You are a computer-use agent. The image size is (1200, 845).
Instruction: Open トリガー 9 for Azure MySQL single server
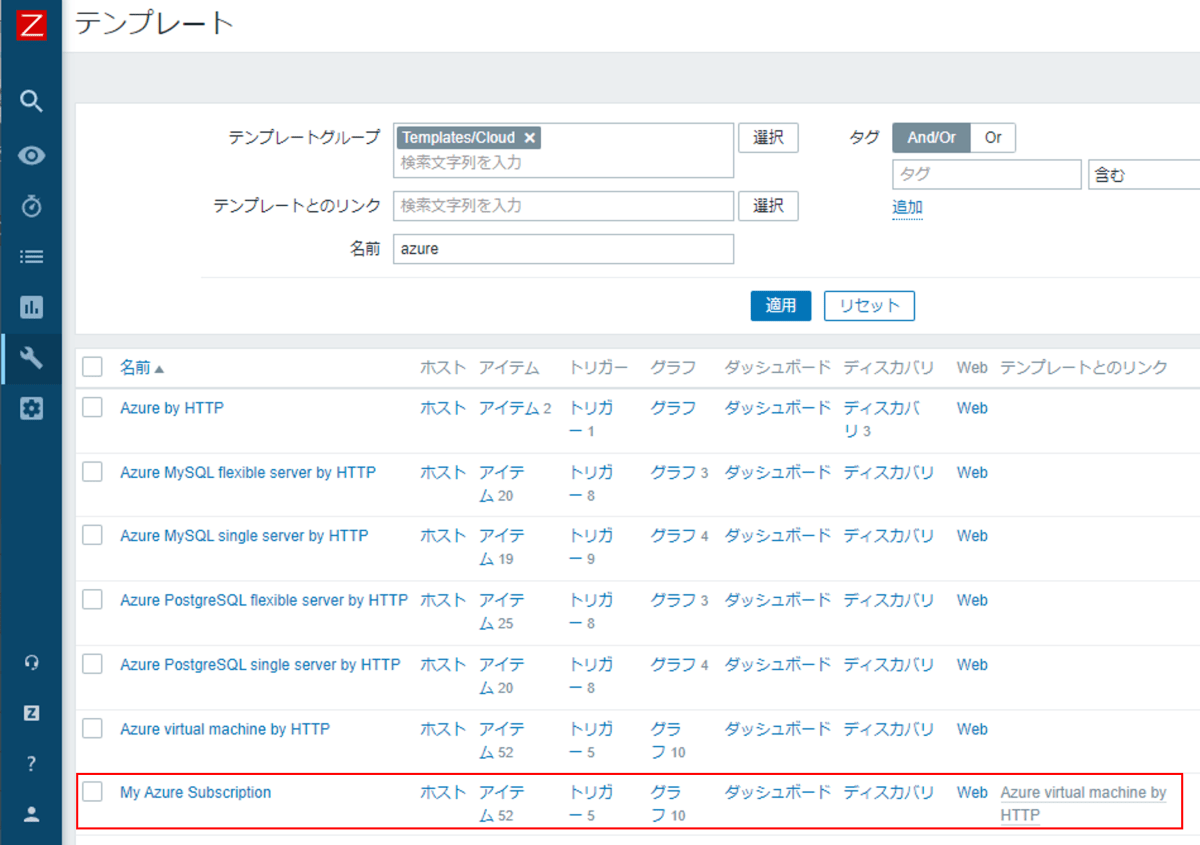click(591, 546)
